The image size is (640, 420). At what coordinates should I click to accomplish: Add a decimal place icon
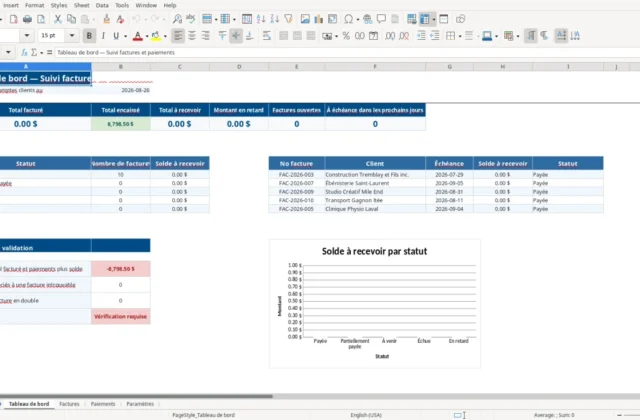(390, 36)
